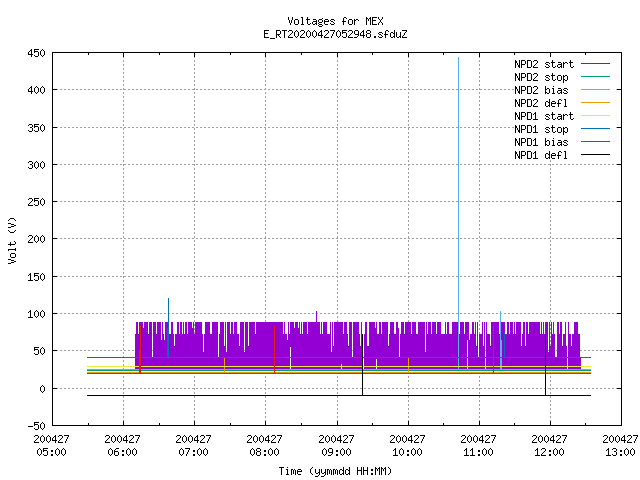The image size is (640, 480).
Task: Select the 'NPD1 stop' legend label
Action: click(541, 129)
